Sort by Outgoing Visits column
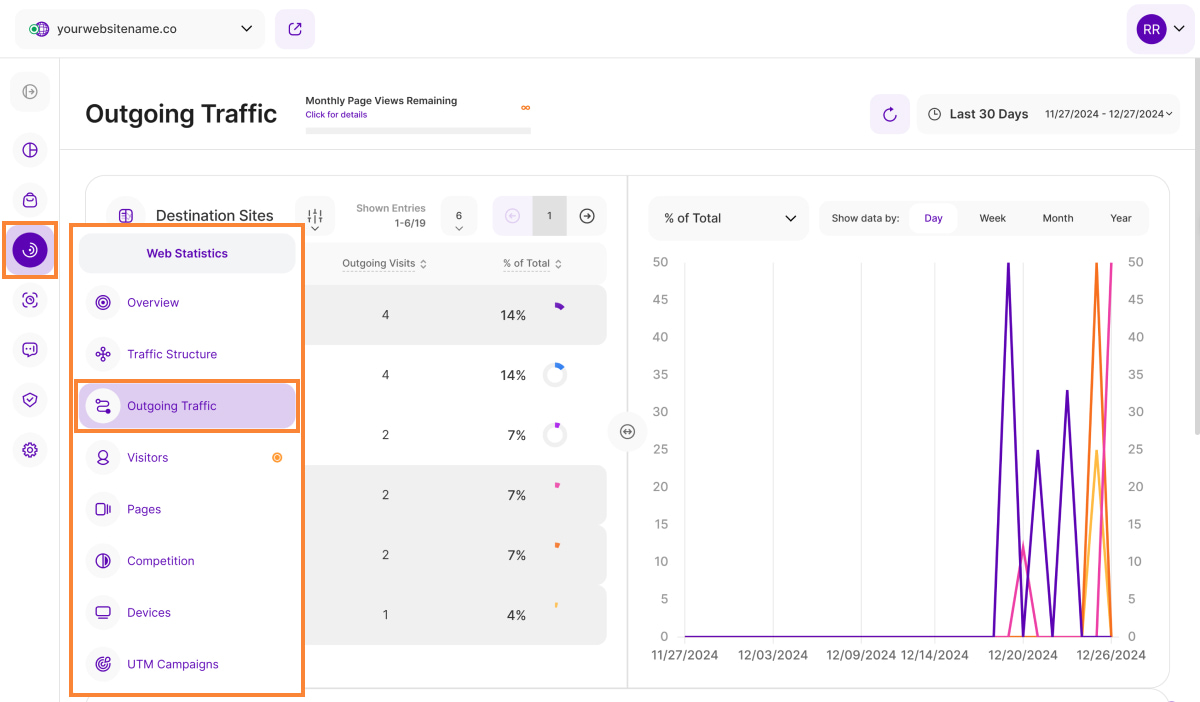 pos(386,264)
